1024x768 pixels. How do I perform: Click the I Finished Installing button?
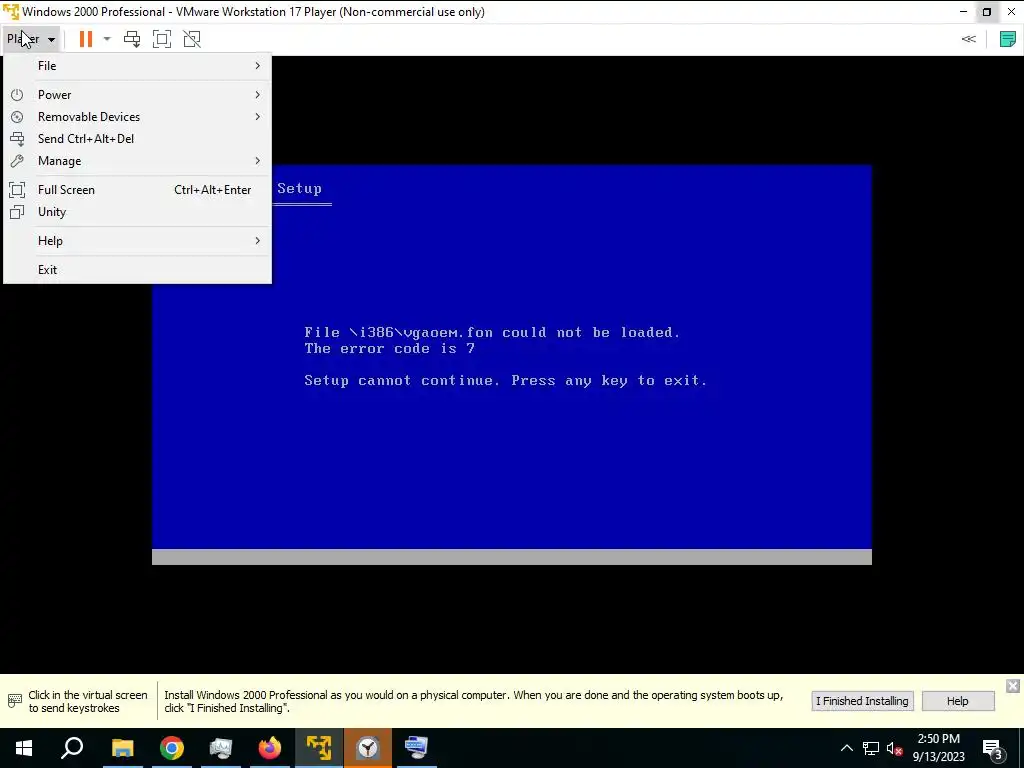[862, 701]
